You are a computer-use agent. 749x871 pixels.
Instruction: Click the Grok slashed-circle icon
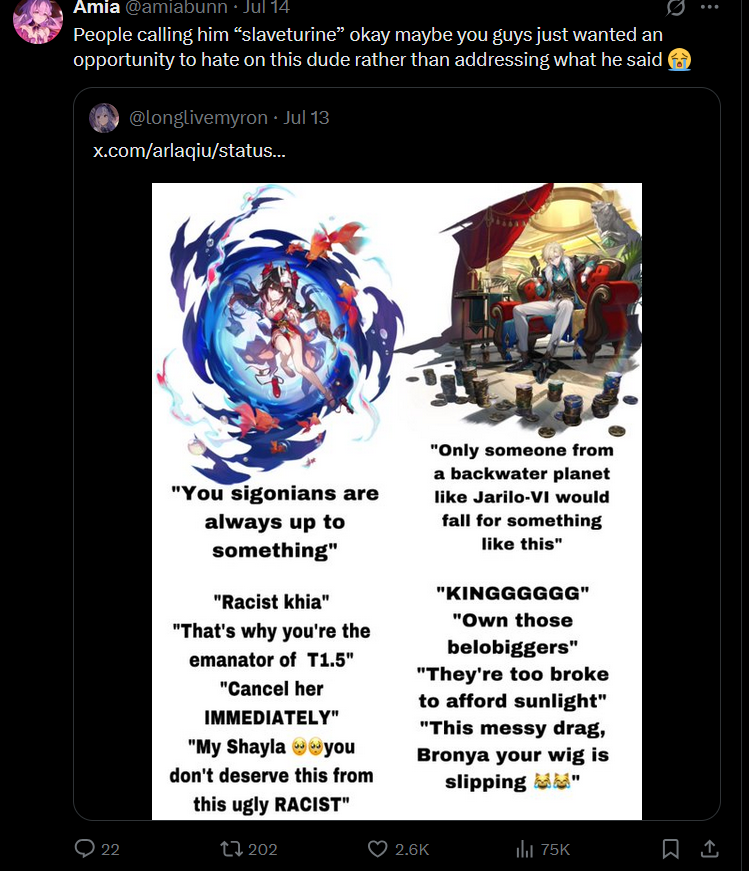click(675, 7)
